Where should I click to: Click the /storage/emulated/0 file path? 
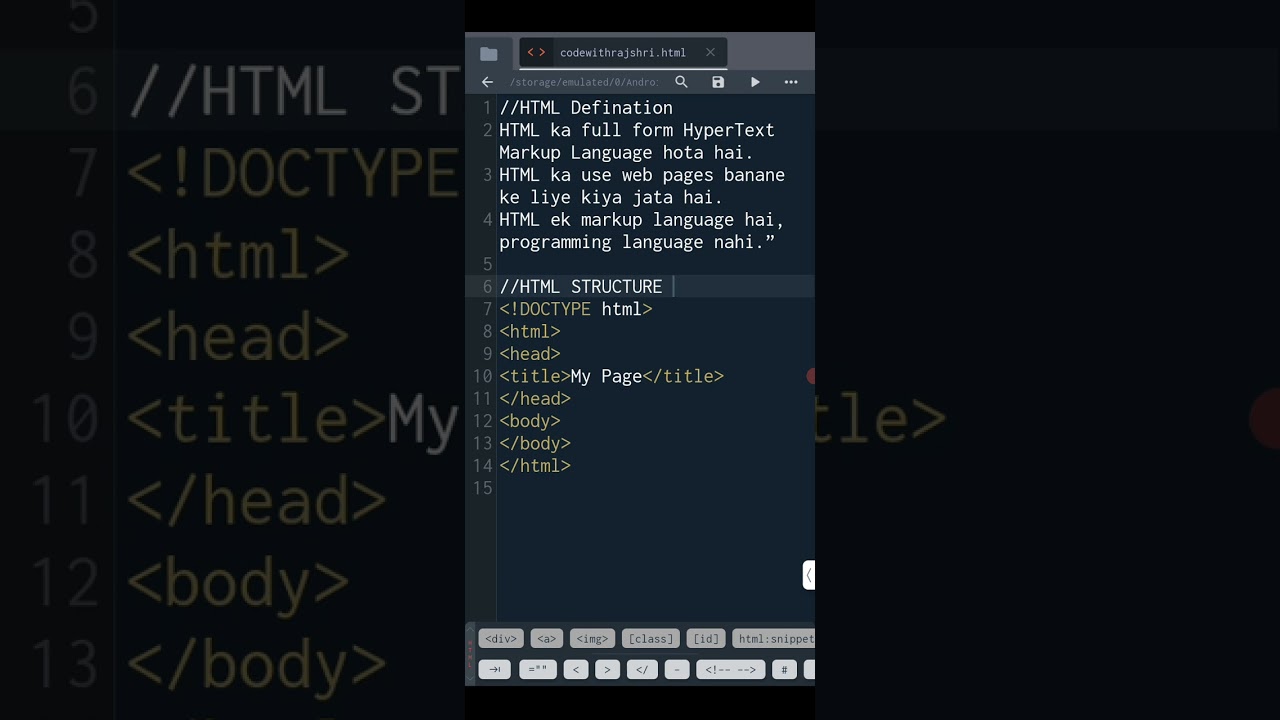(x=584, y=82)
